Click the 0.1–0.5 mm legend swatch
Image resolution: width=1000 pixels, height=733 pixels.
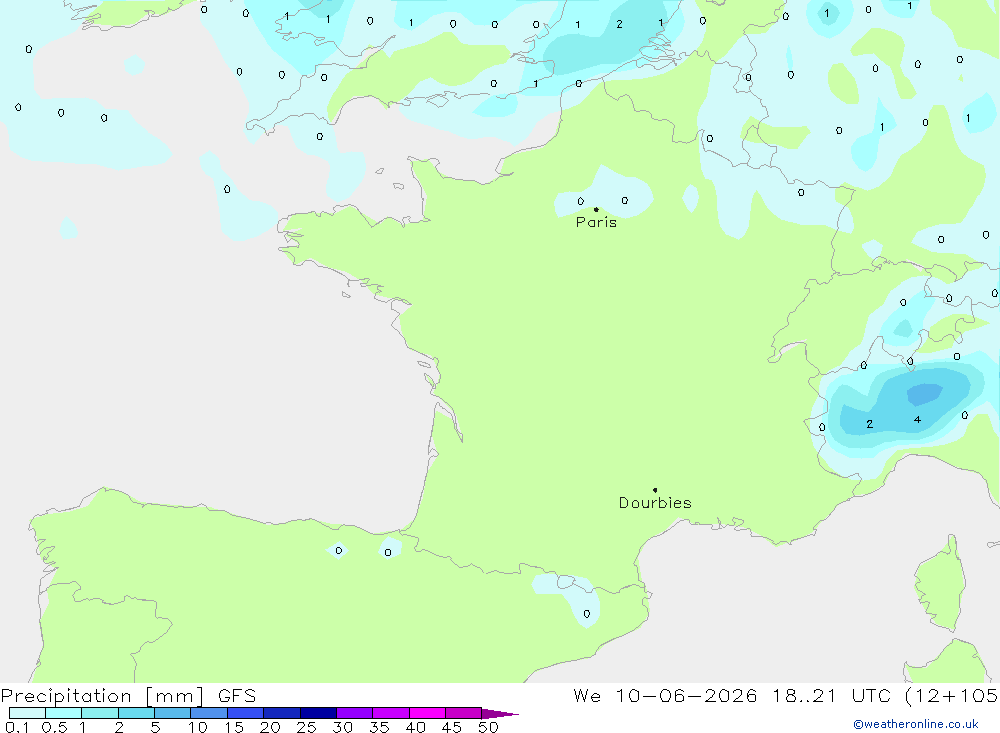pyautogui.click(x=27, y=713)
